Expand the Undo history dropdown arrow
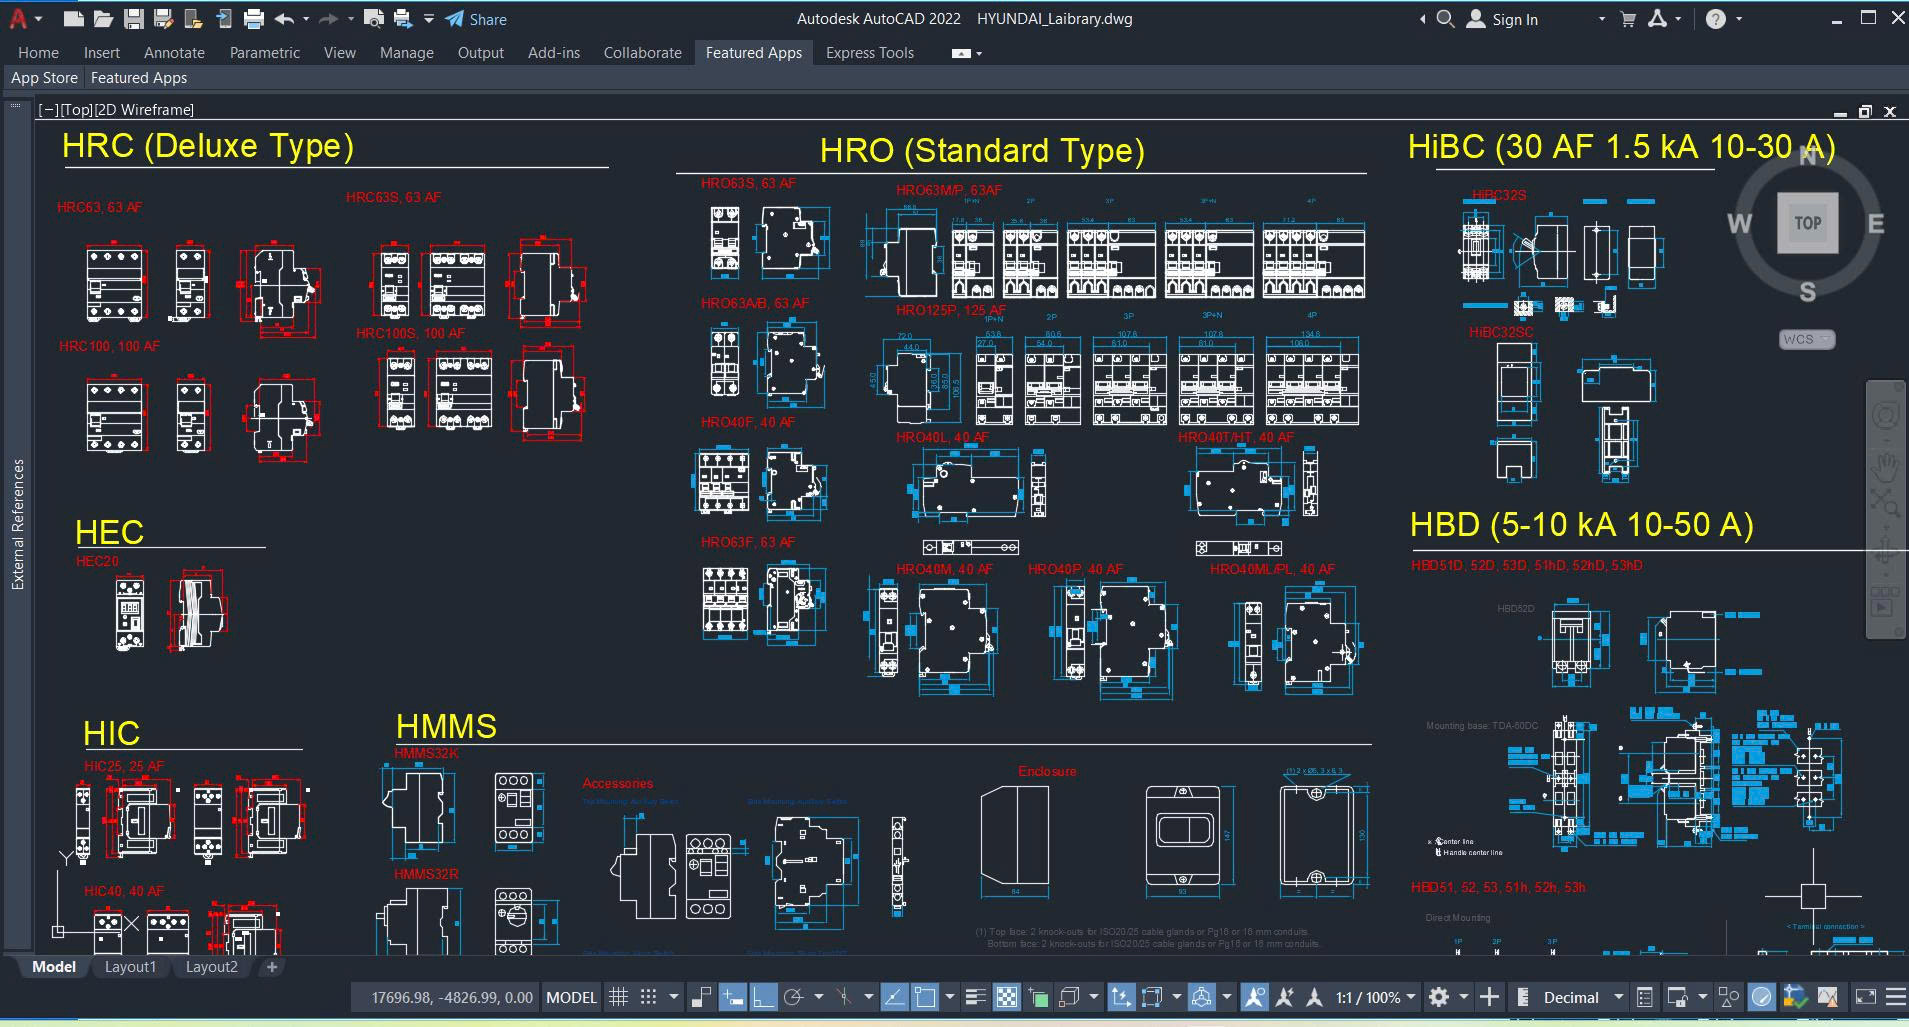 click(x=306, y=19)
